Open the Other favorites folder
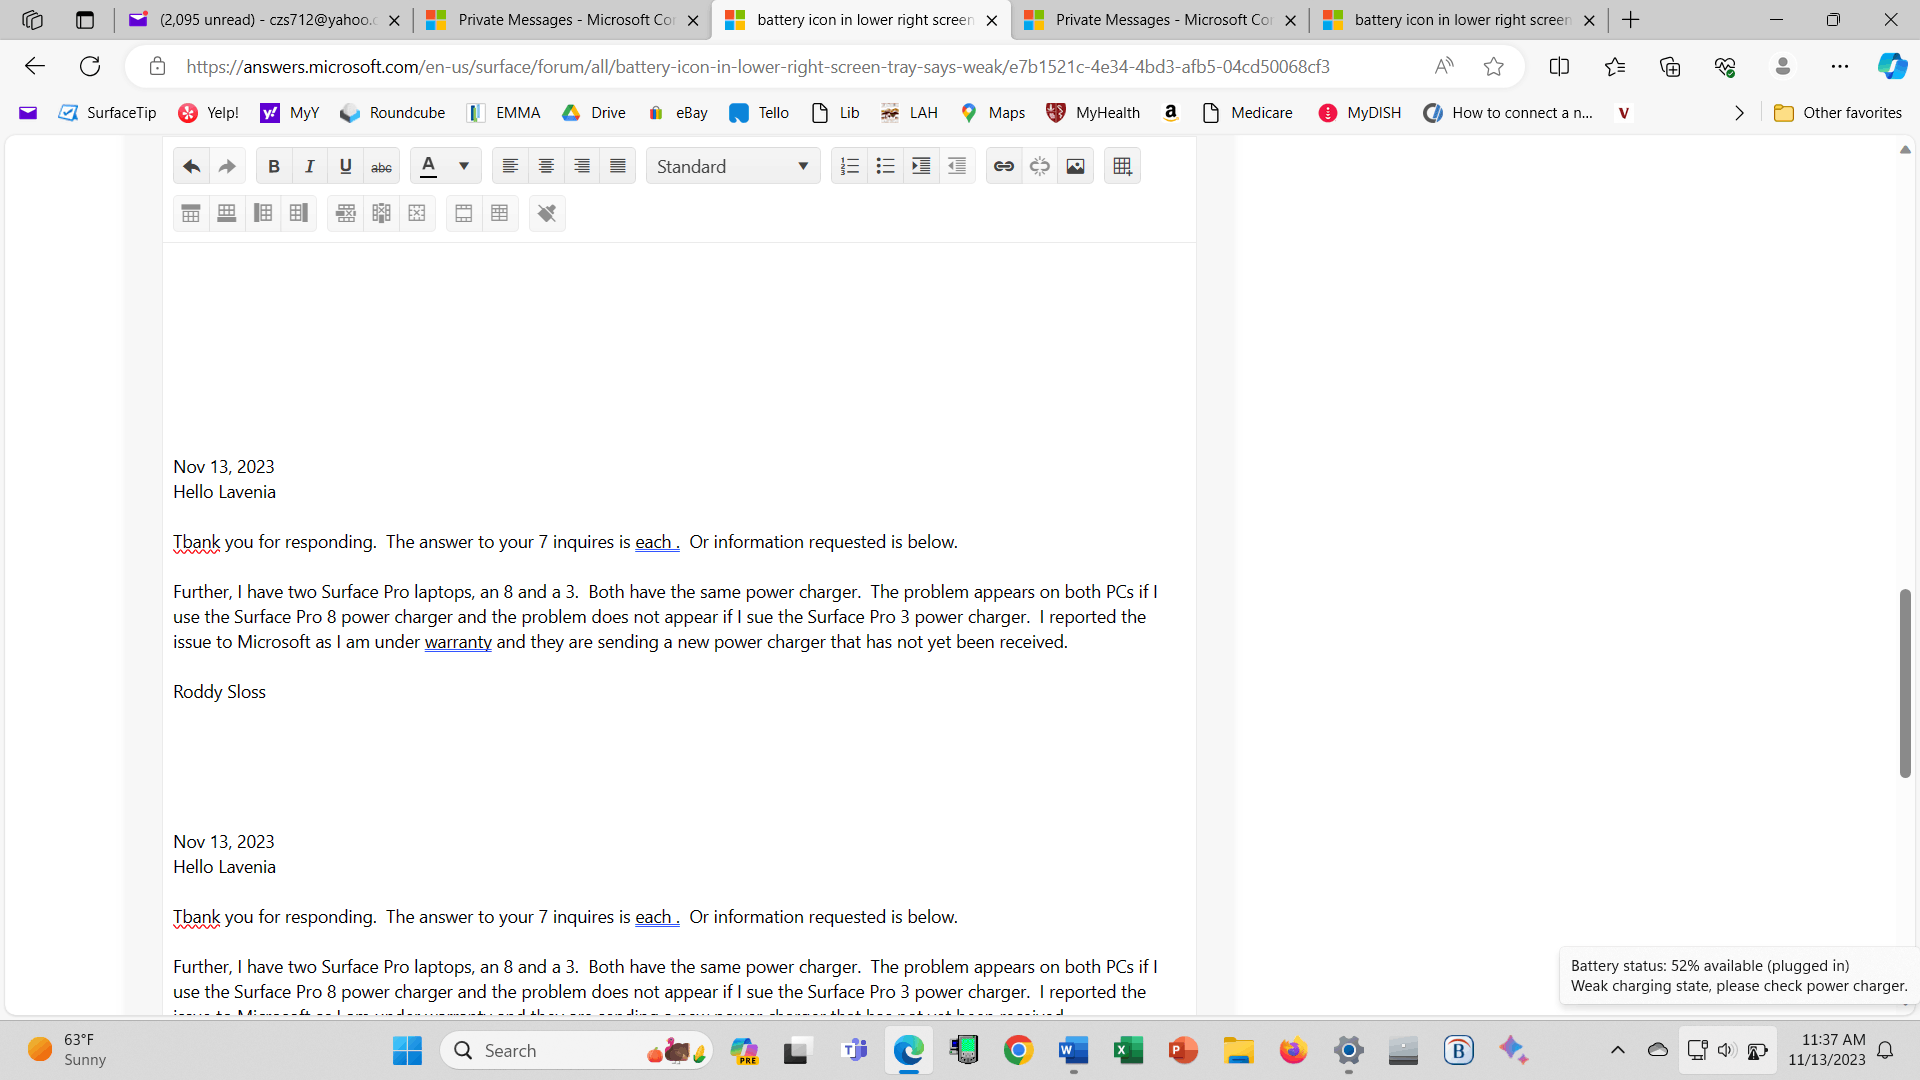1920x1080 pixels. (1837, 113)
